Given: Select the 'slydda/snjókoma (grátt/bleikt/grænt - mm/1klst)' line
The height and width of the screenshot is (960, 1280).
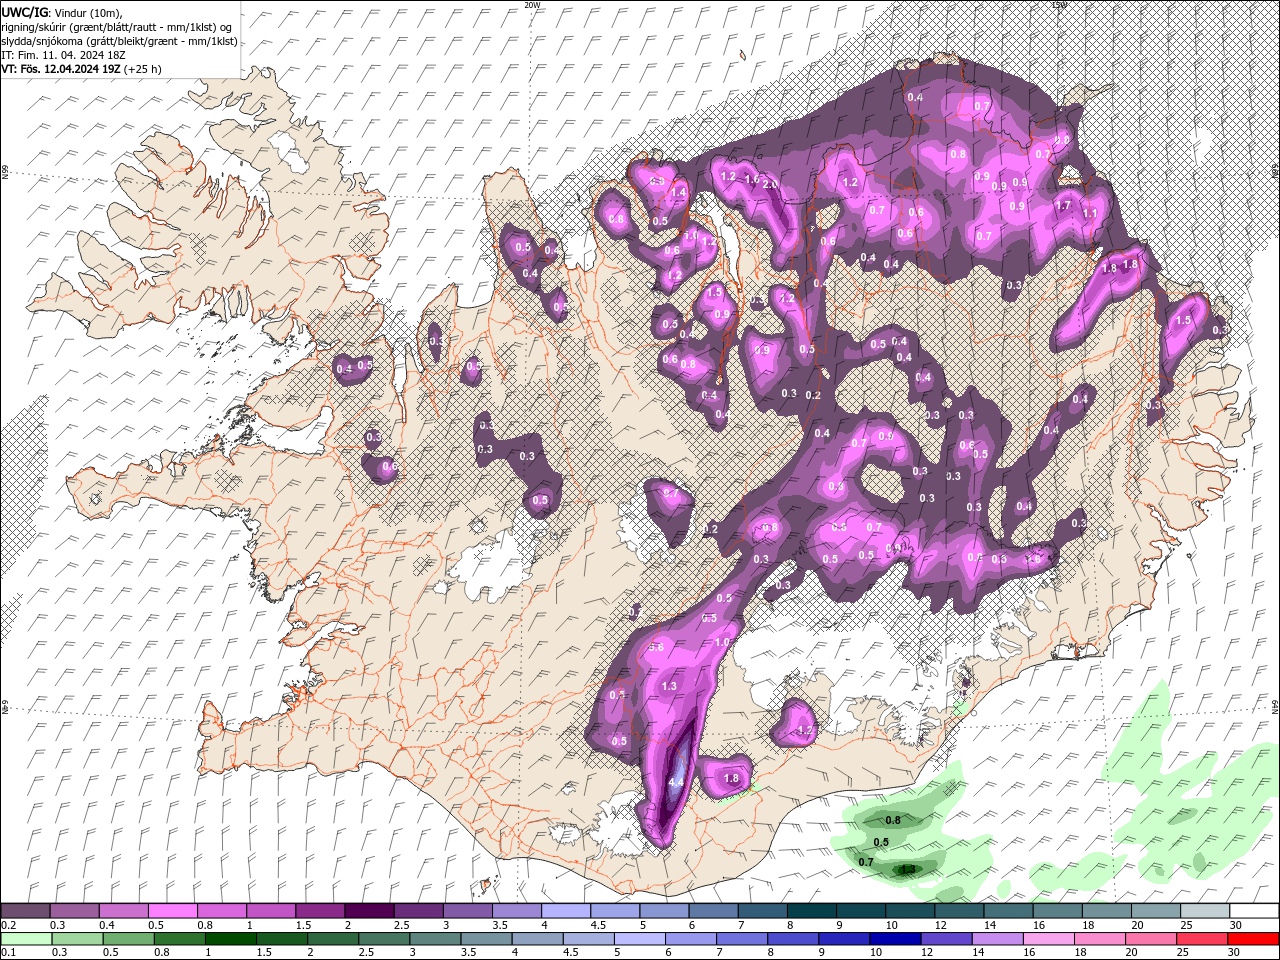Looking at the screenshot, I should [x=119, y=41].
